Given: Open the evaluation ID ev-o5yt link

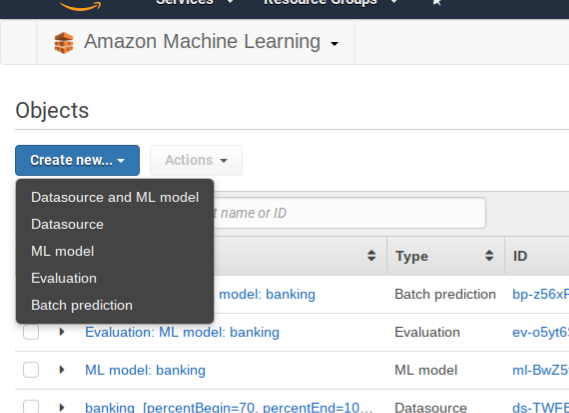Looking at the screenshot, I should [x=540, y=332].
